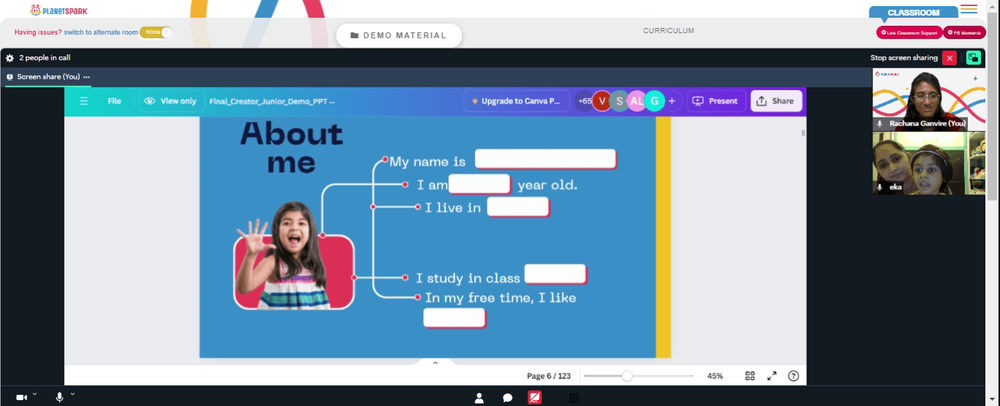This screenshot has height=406, width=1000.
Task: Expand camera options chevron
Action: (x=34, y=395)
